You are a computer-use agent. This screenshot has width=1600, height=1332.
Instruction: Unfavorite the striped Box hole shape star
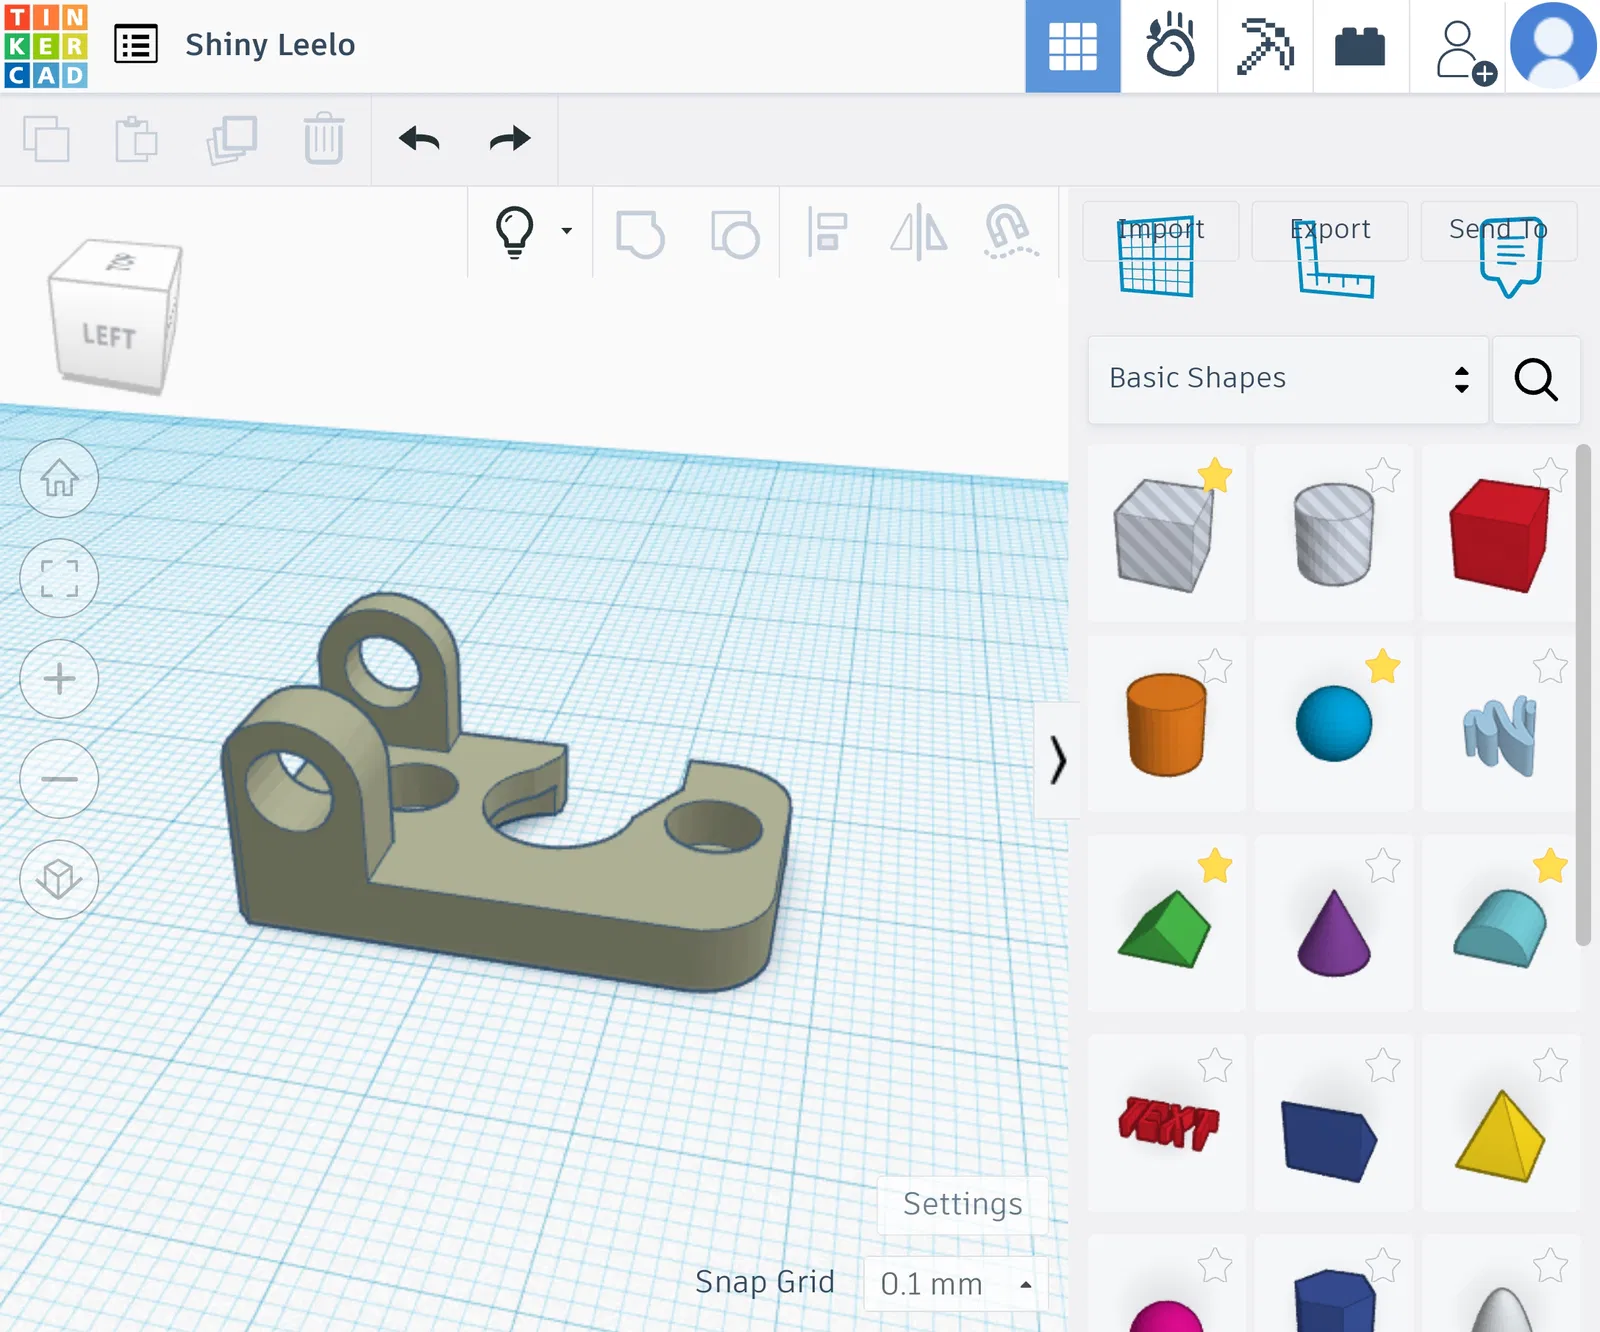point(1215,475)
